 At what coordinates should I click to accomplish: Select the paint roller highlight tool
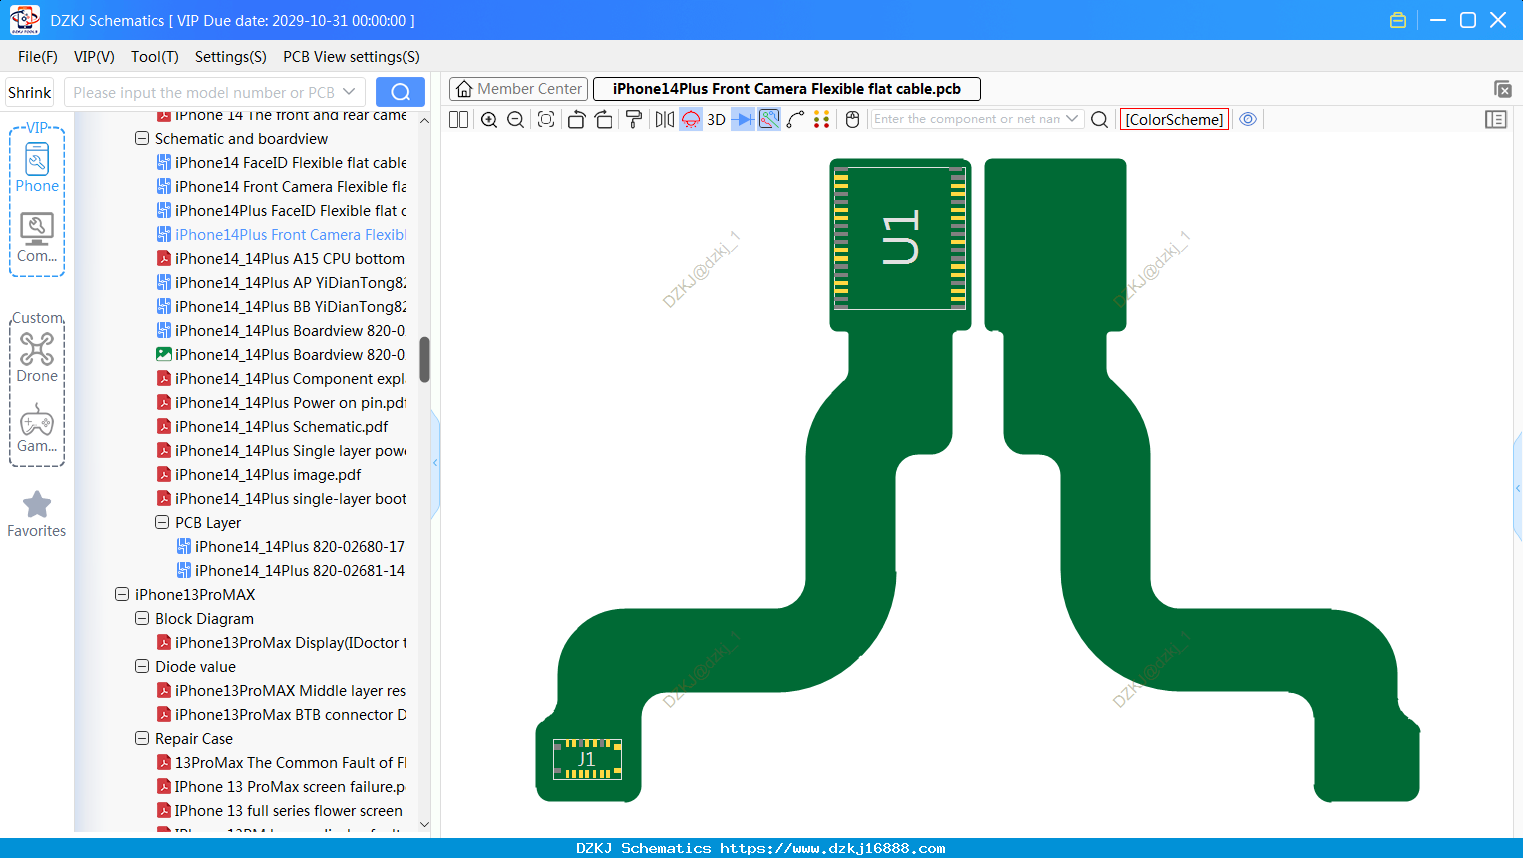pyautogui.click(x=634, y=119)
